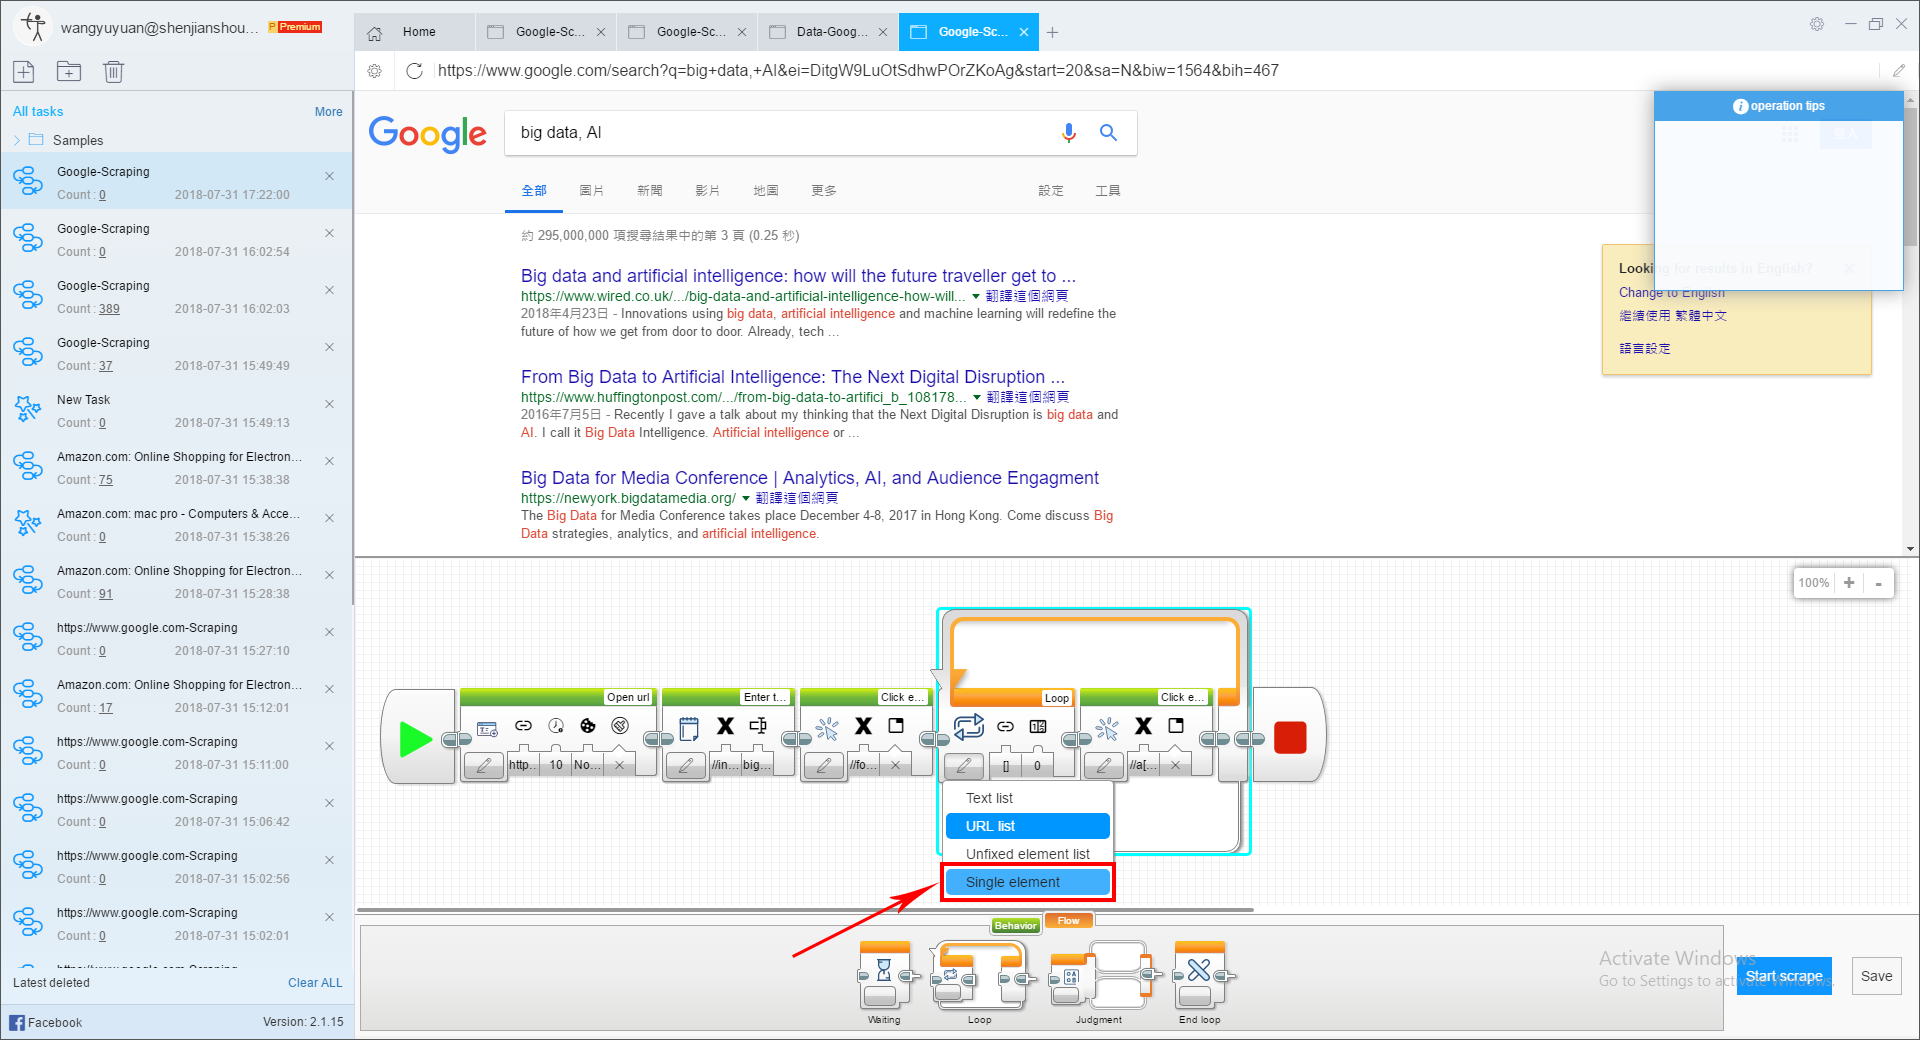Image resolution: width=1920 pixels, height=1040 pixels.
Task: Click the Google voice search microphone
Action: pyautogui.click(x=1069, y=133)
